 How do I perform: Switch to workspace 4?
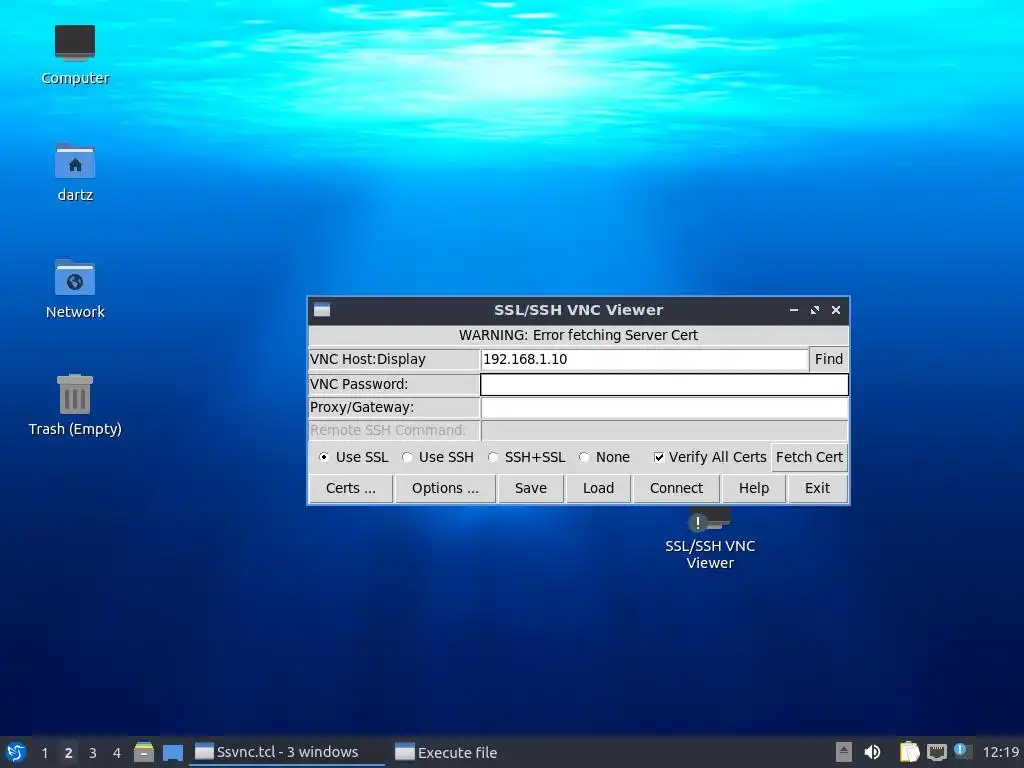(117, 752)
